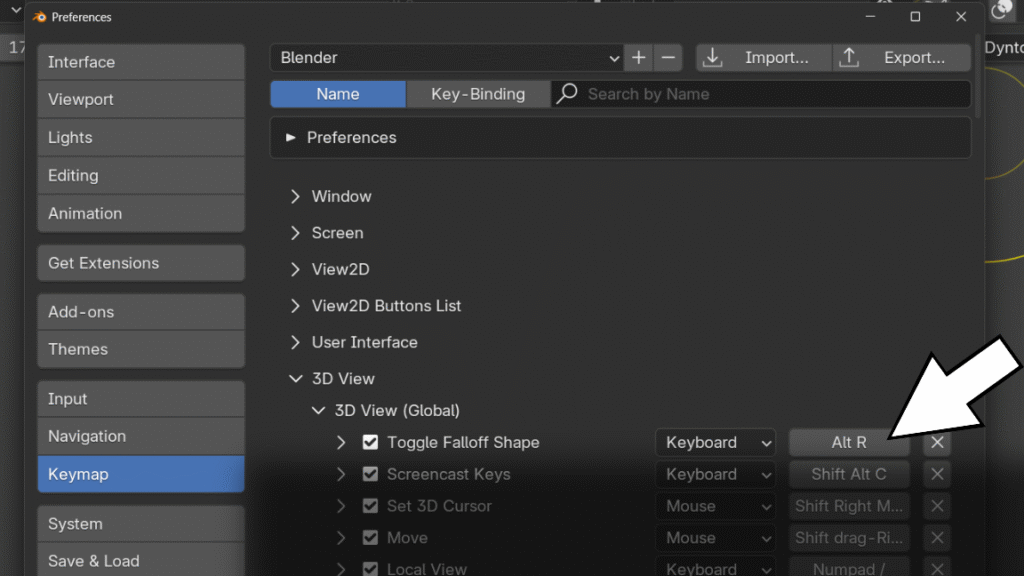Image resolution: width=1024 pixels, height=576 pixels.
Task: Open the Keyboard dropdown for Screencast Keys
Action: coord(715,474)
